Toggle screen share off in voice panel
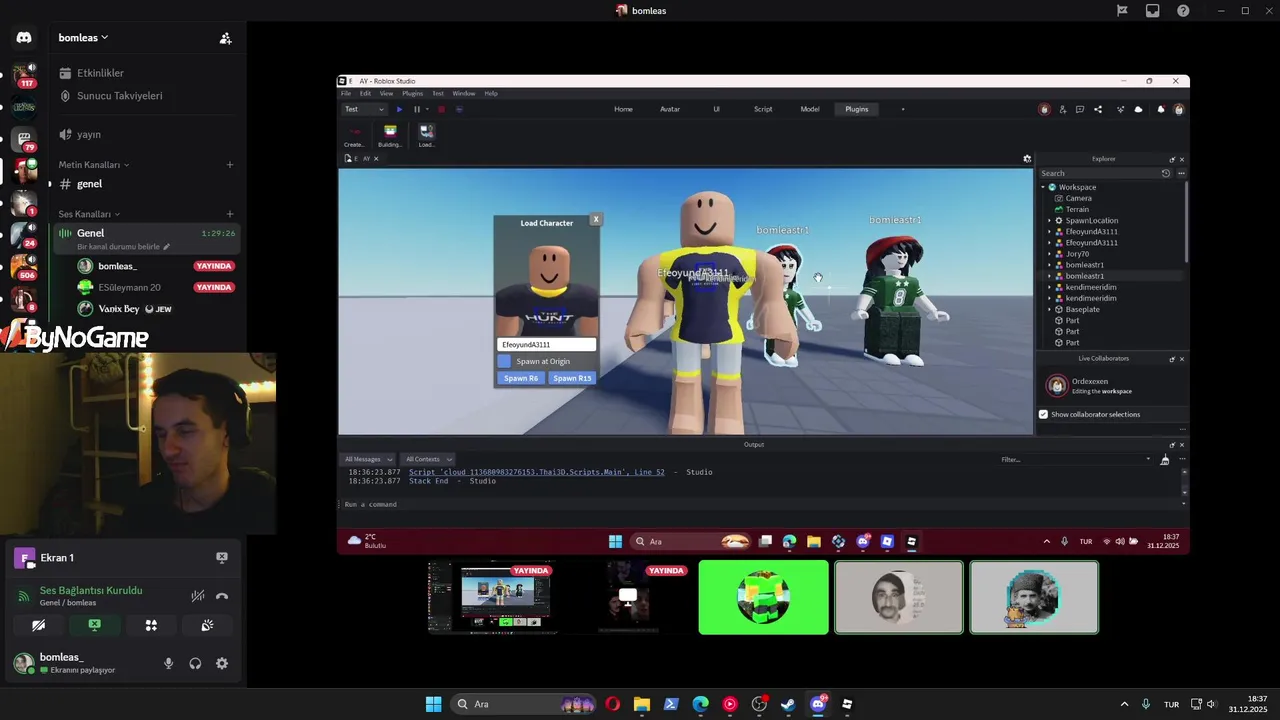The image size is (1280, 720). (x=94, y=625)
